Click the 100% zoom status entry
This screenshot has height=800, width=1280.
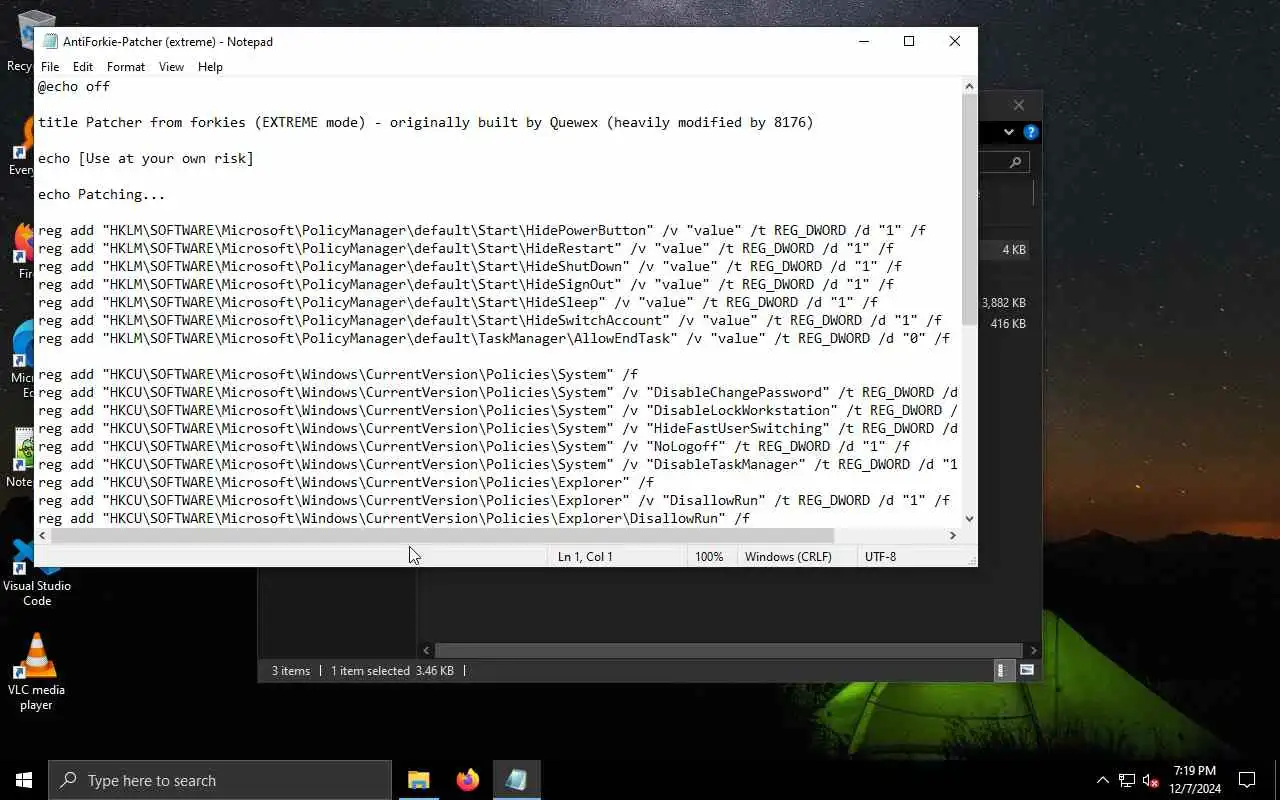click(709, 557)
